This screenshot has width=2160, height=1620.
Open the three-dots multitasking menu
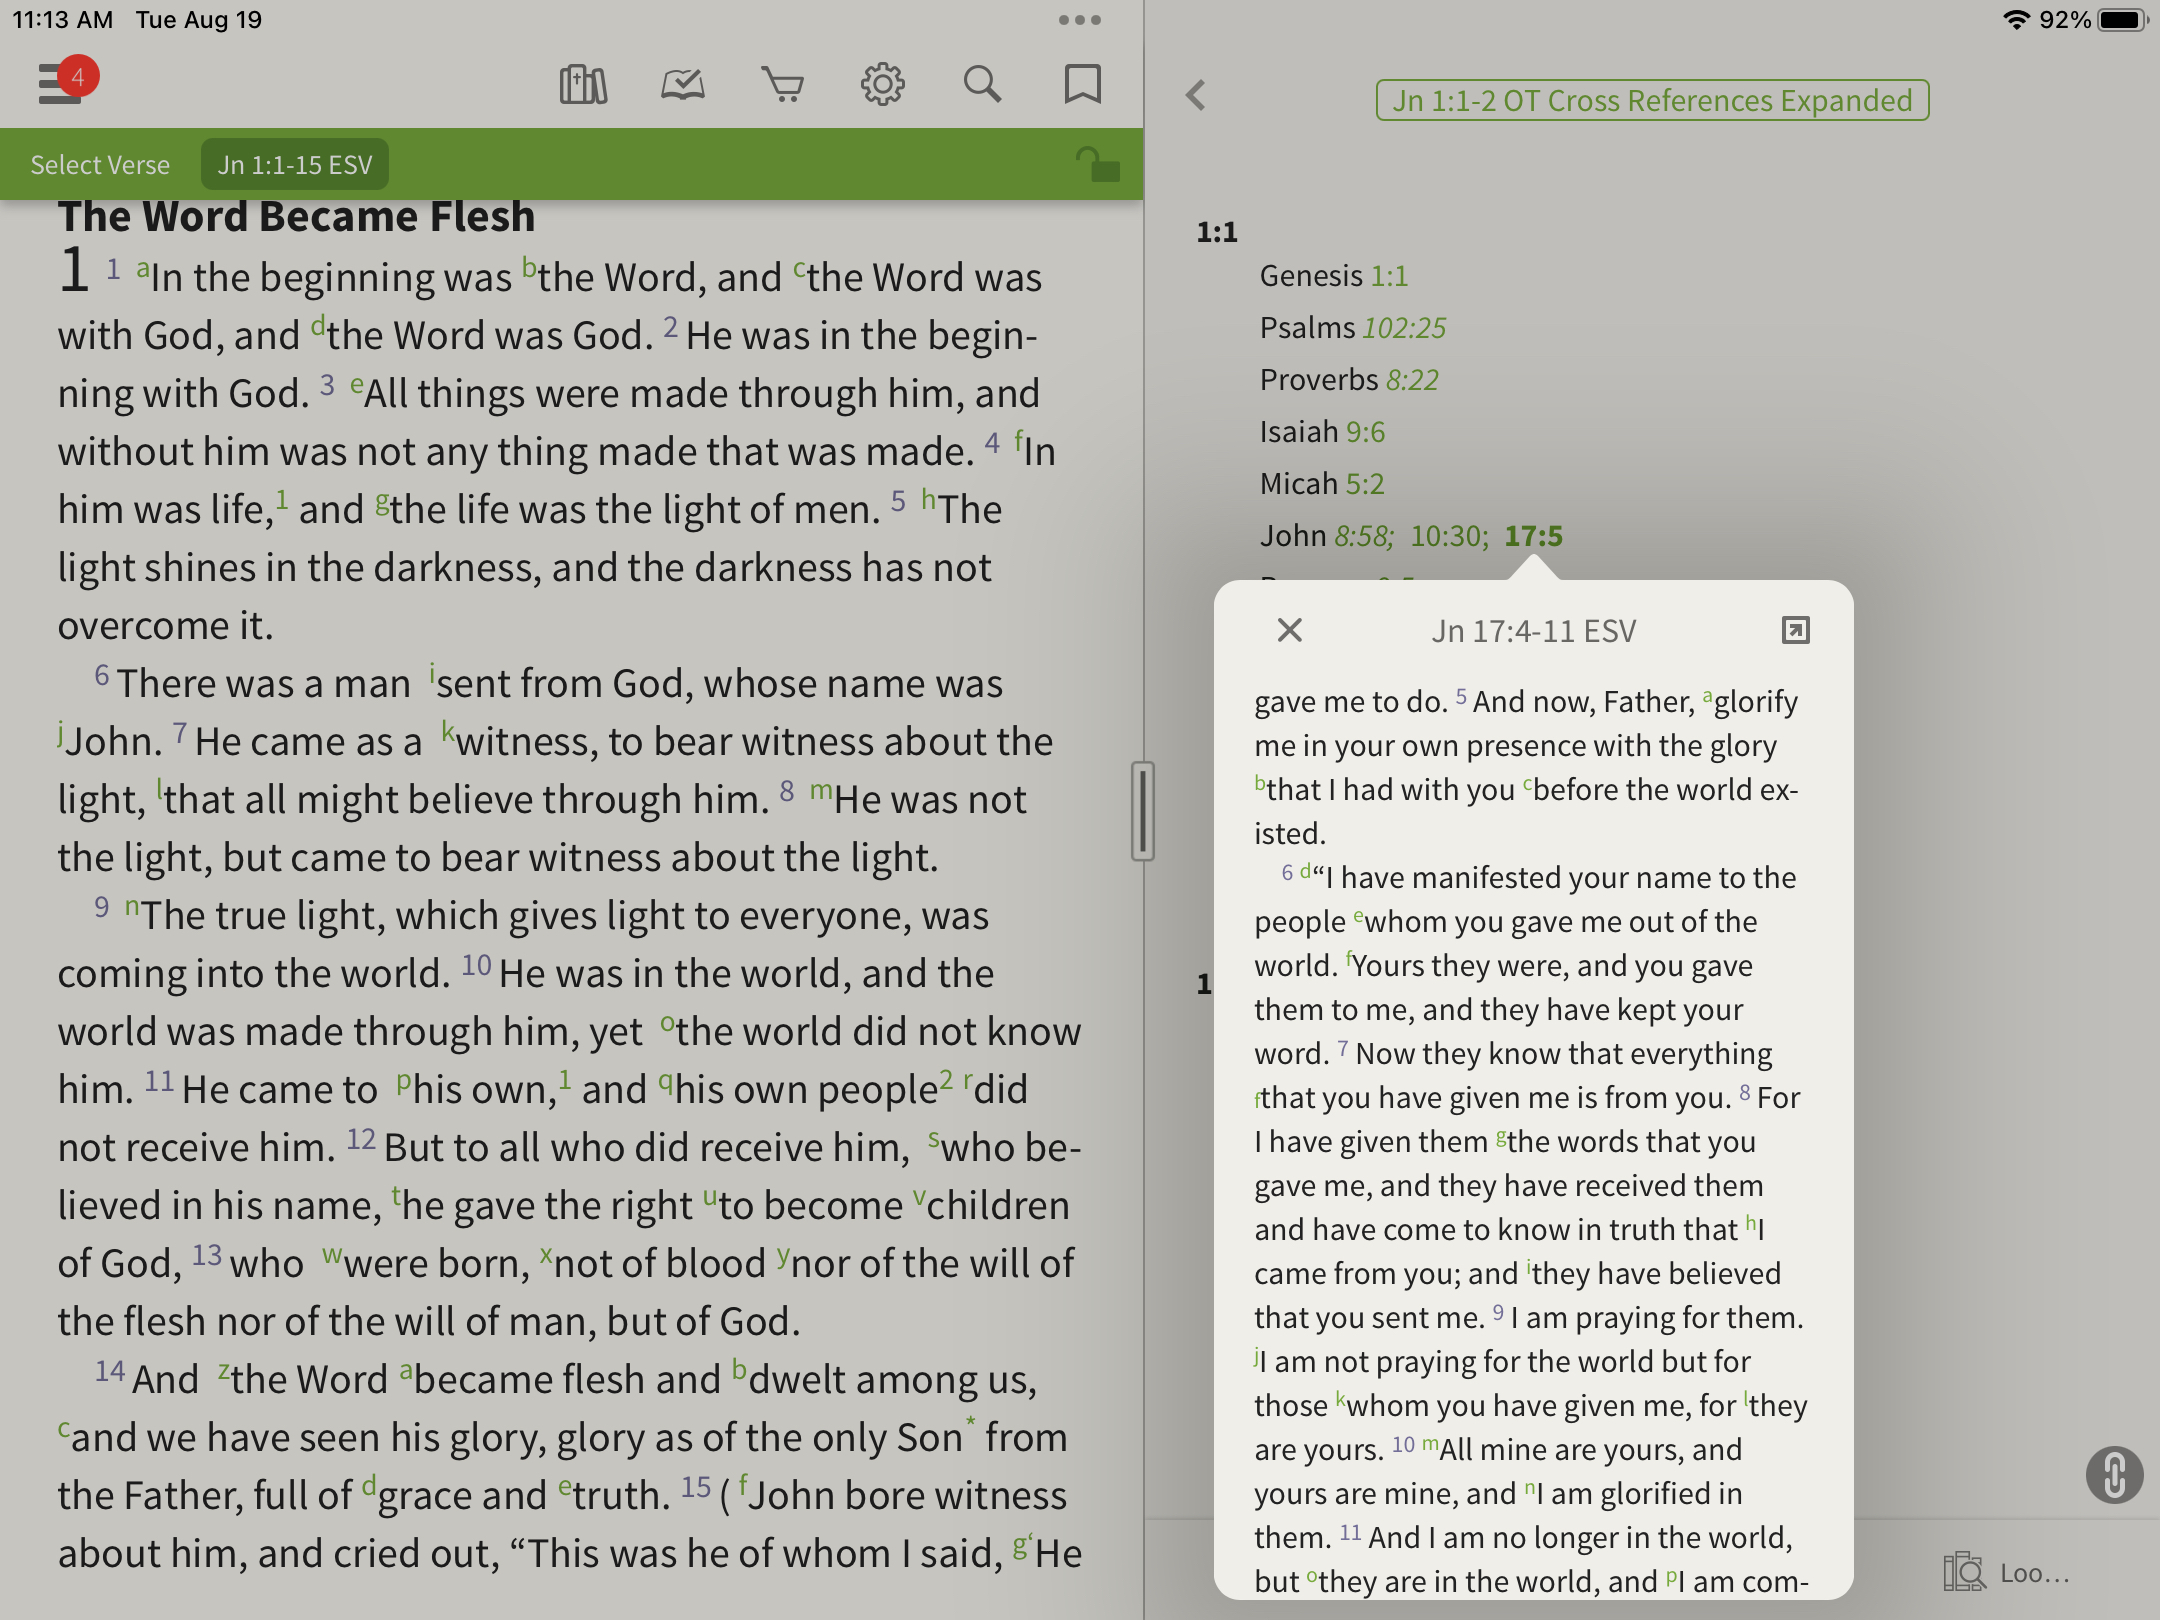1079,20
